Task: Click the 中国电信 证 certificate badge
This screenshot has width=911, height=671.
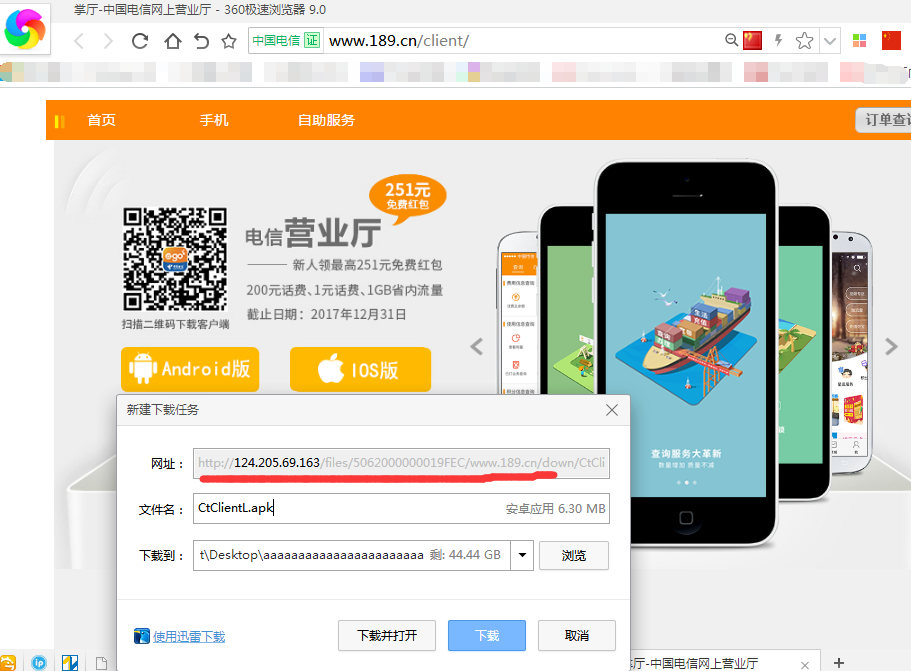Action: [x=285, y=41]
